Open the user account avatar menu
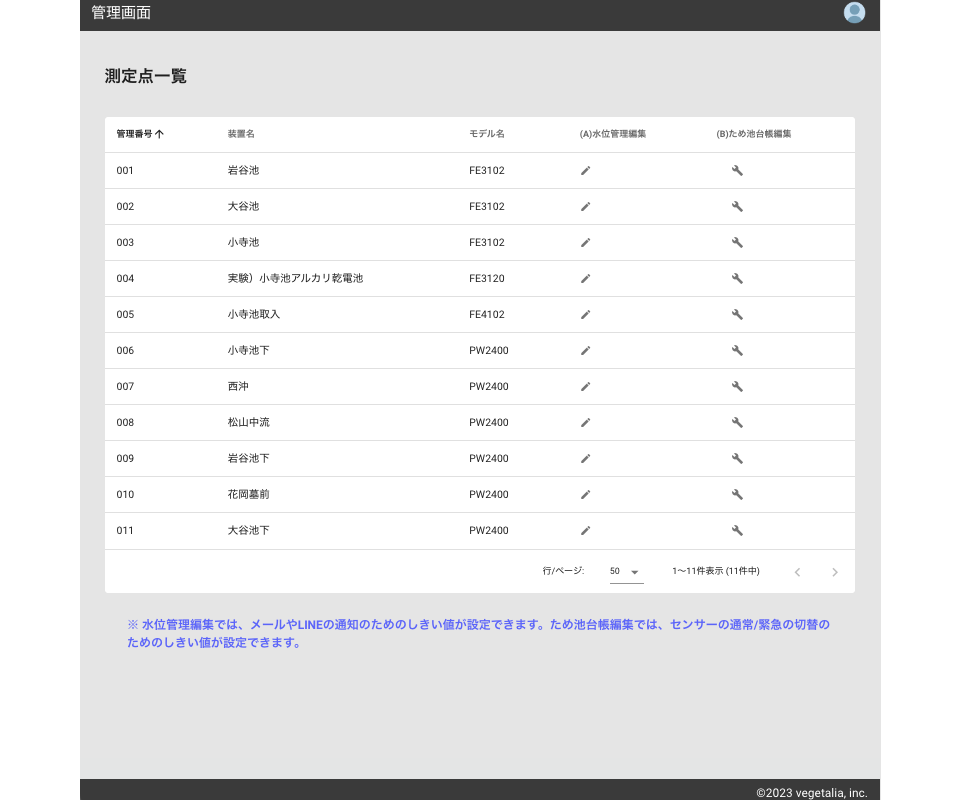 854,13
